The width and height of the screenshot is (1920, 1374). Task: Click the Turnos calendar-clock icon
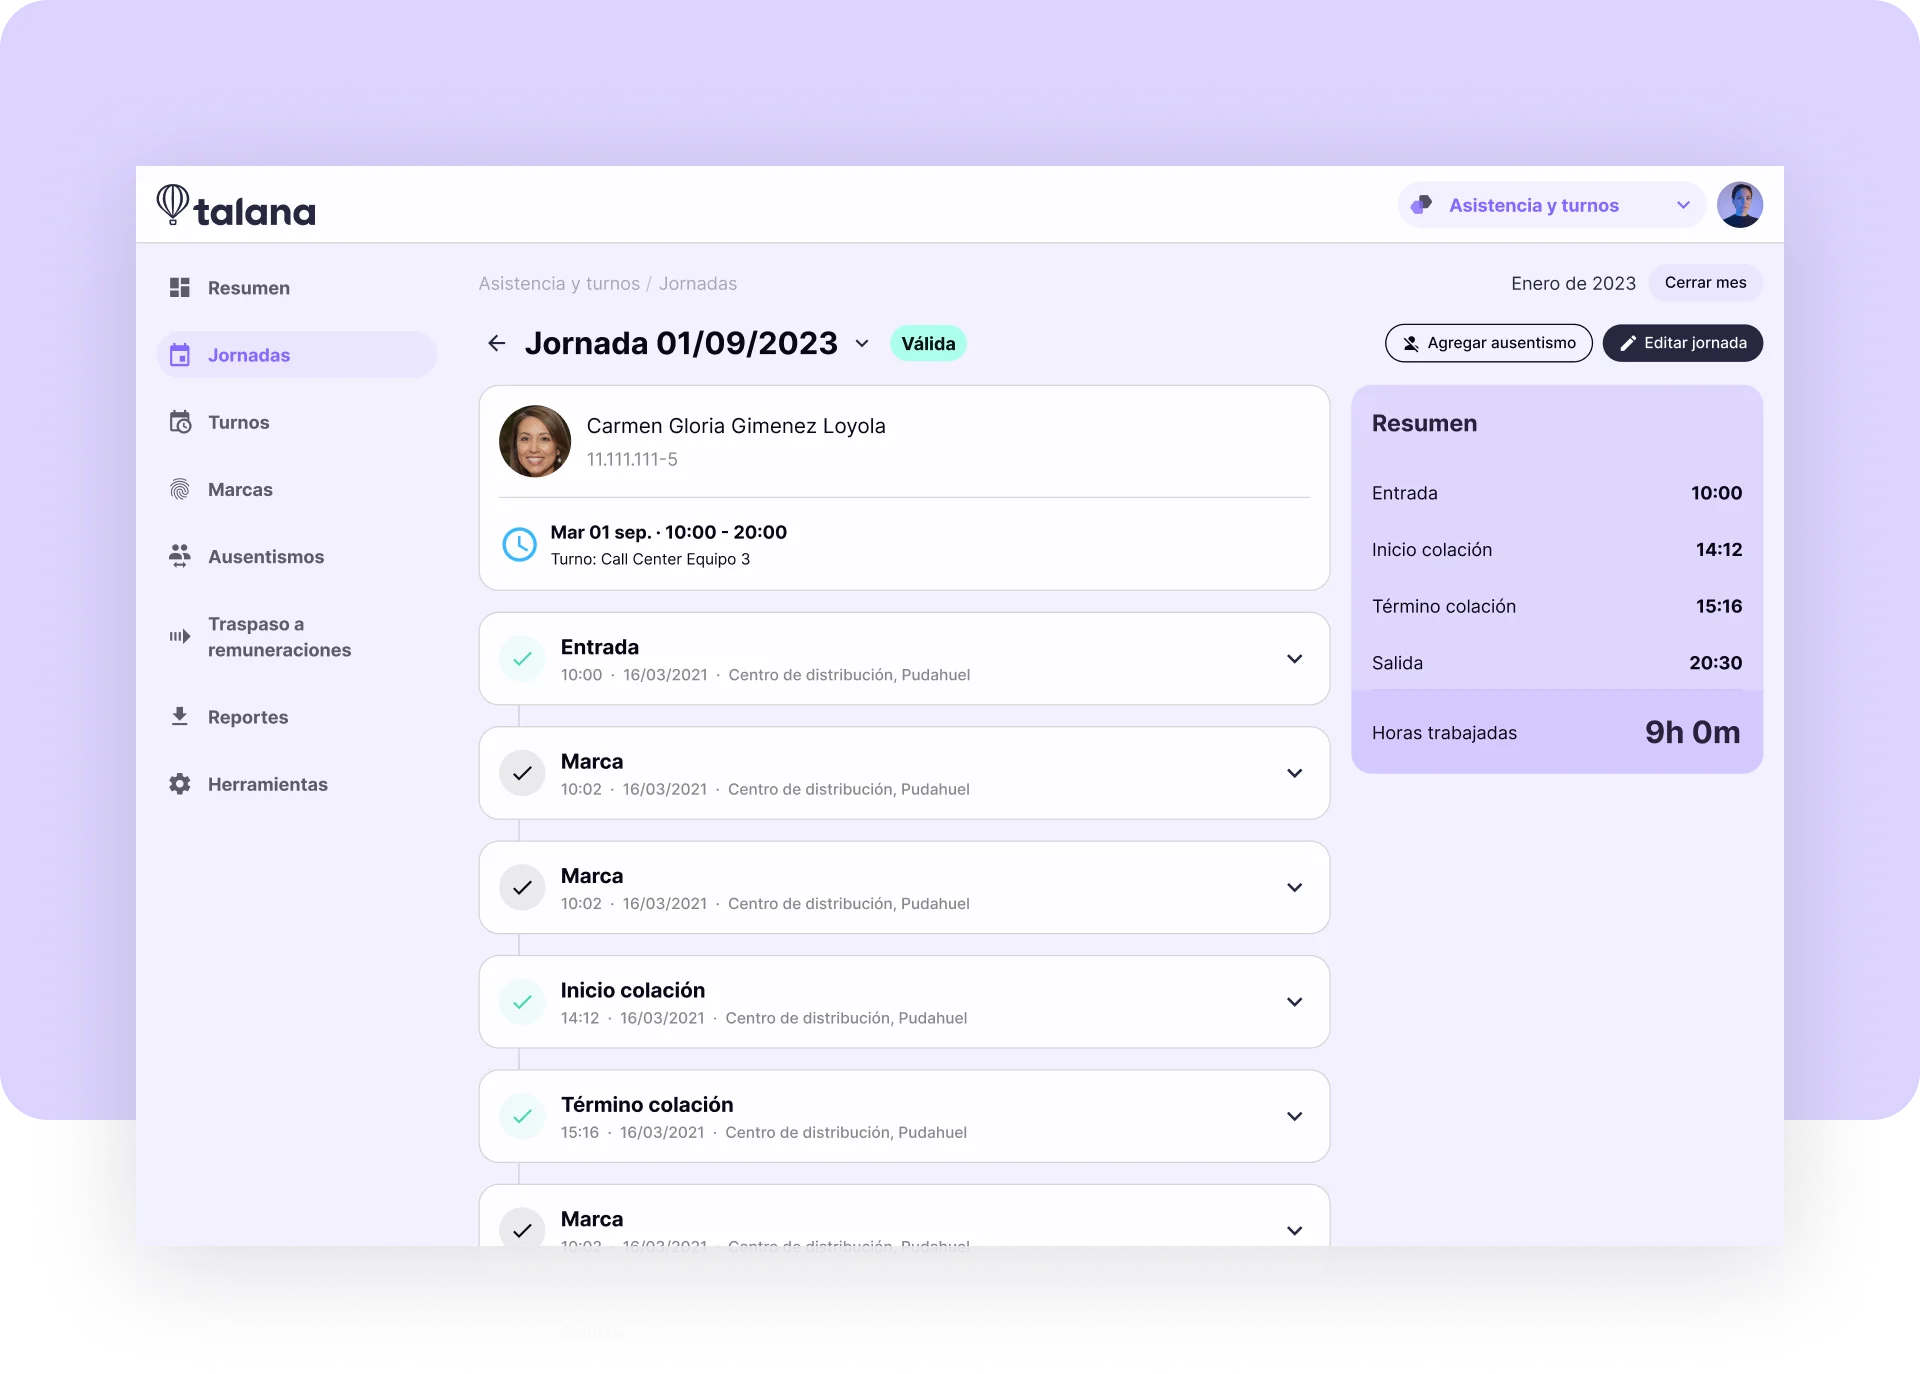point(180,422)
